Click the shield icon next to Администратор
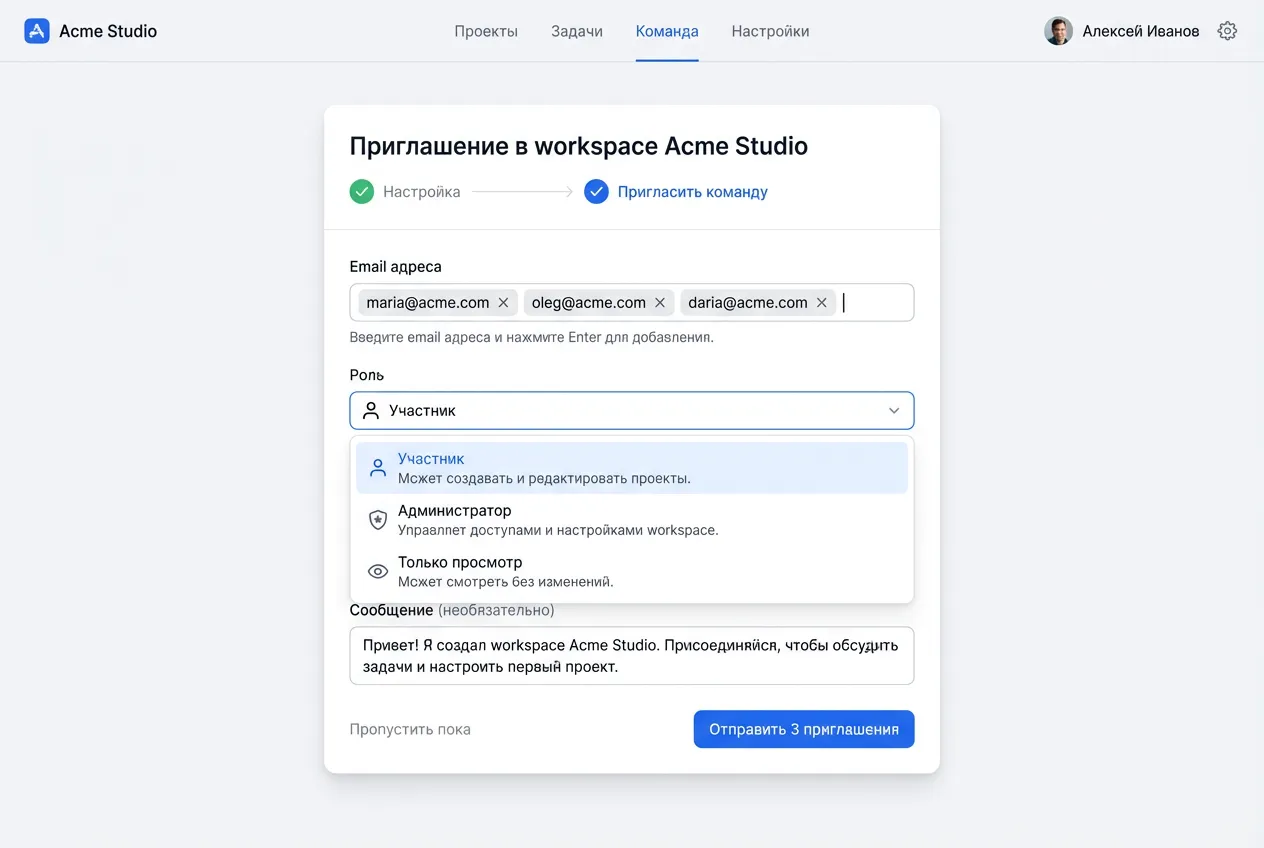 pyautogui.click(x=378, y=520)
